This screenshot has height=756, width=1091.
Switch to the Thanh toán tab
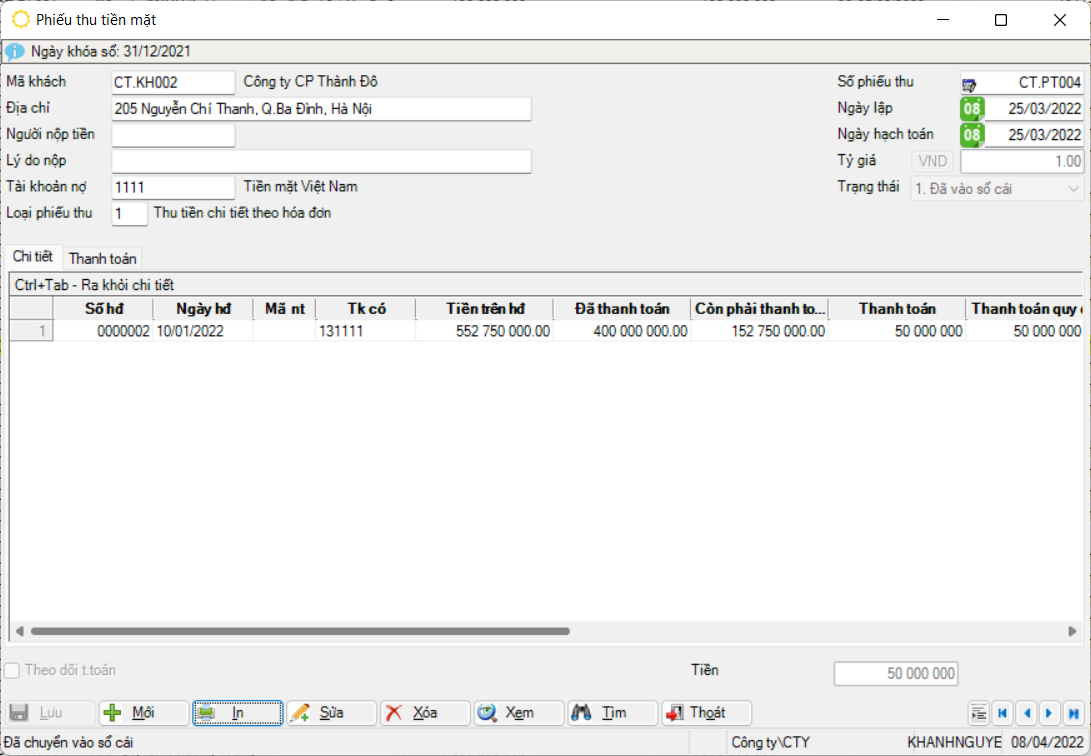tap(103, 258)
